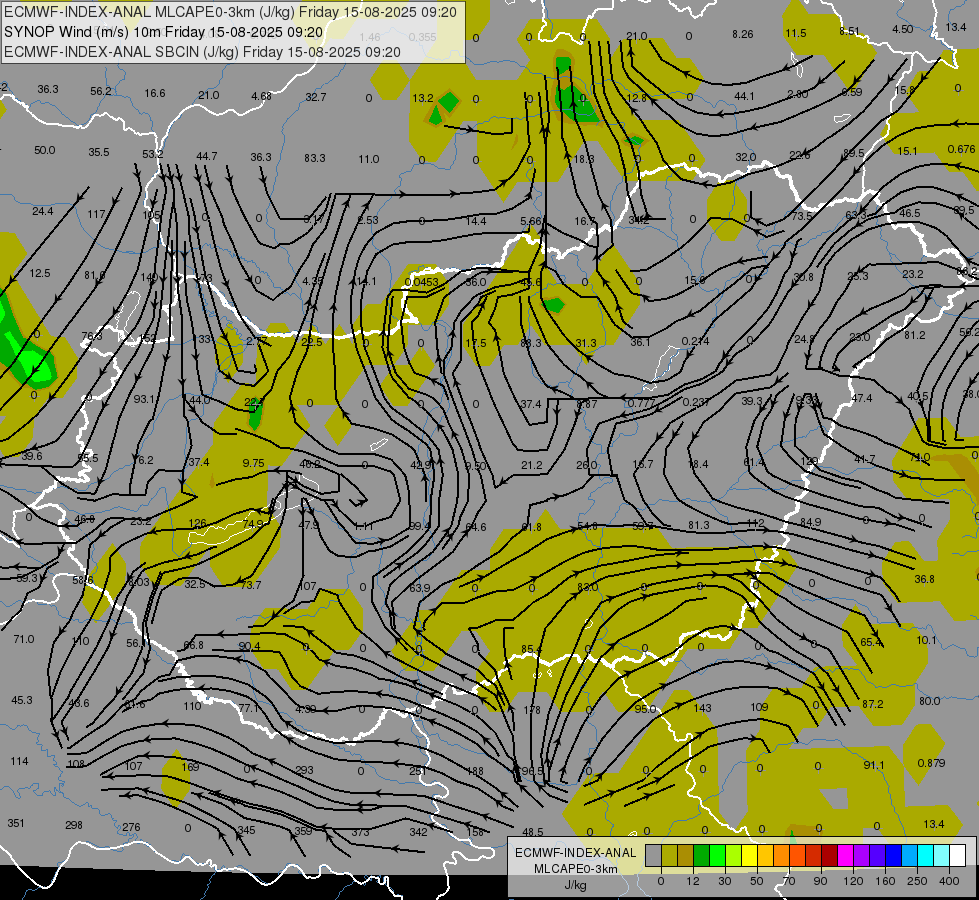Click the map value '251'
This screenshot has width=979, height=900.
[x=418, y=771]
